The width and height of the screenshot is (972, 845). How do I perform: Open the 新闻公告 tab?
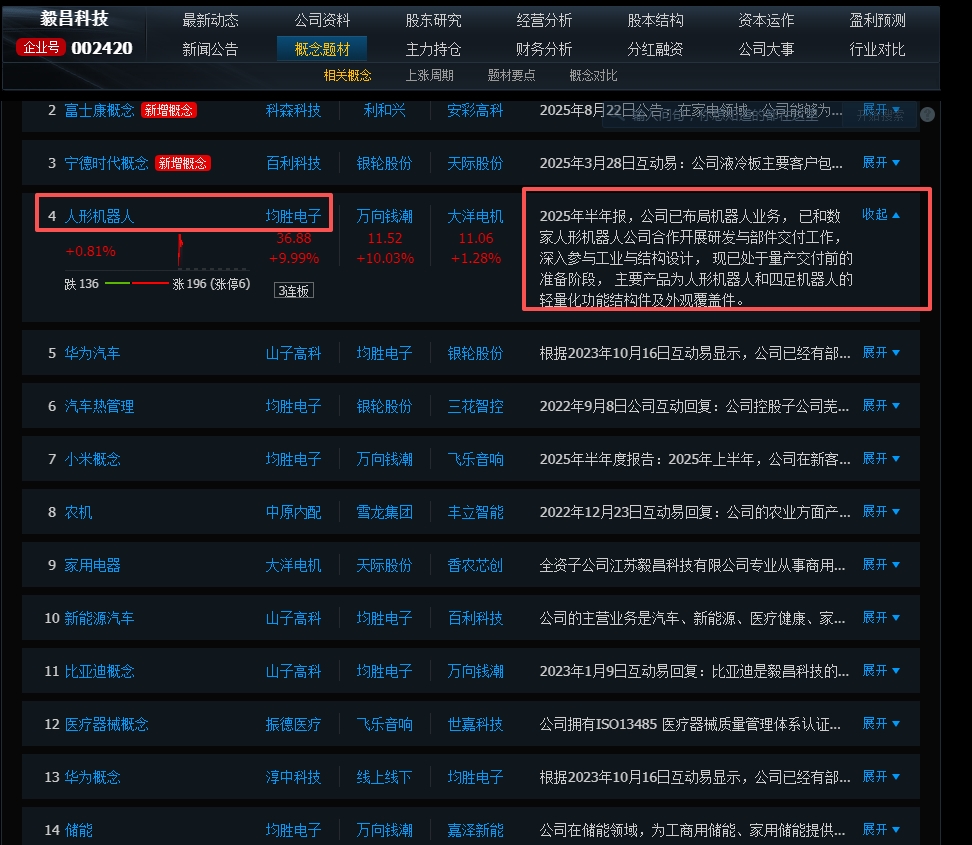(x=210, y=49)
